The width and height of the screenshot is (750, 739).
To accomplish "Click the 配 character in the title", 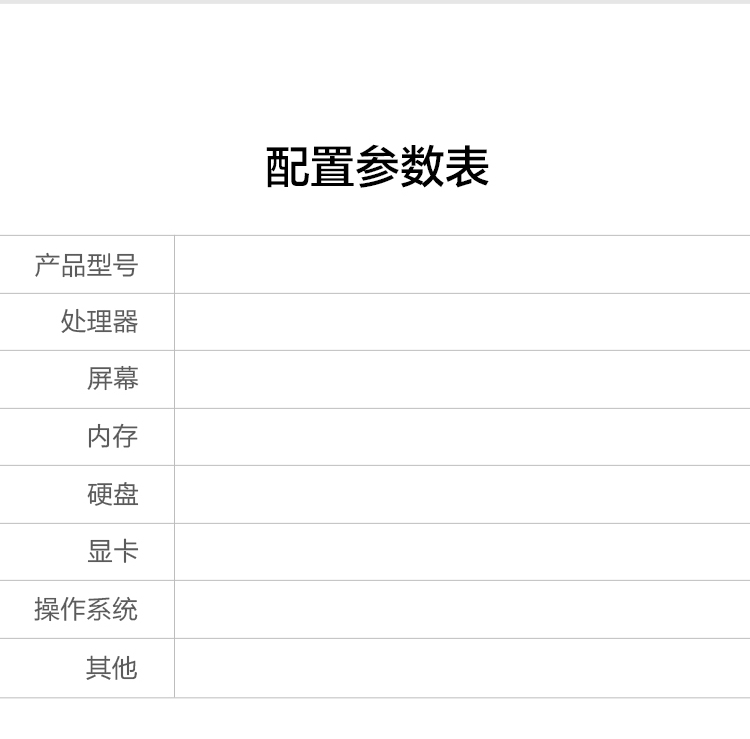I will (x=287, y=166).
